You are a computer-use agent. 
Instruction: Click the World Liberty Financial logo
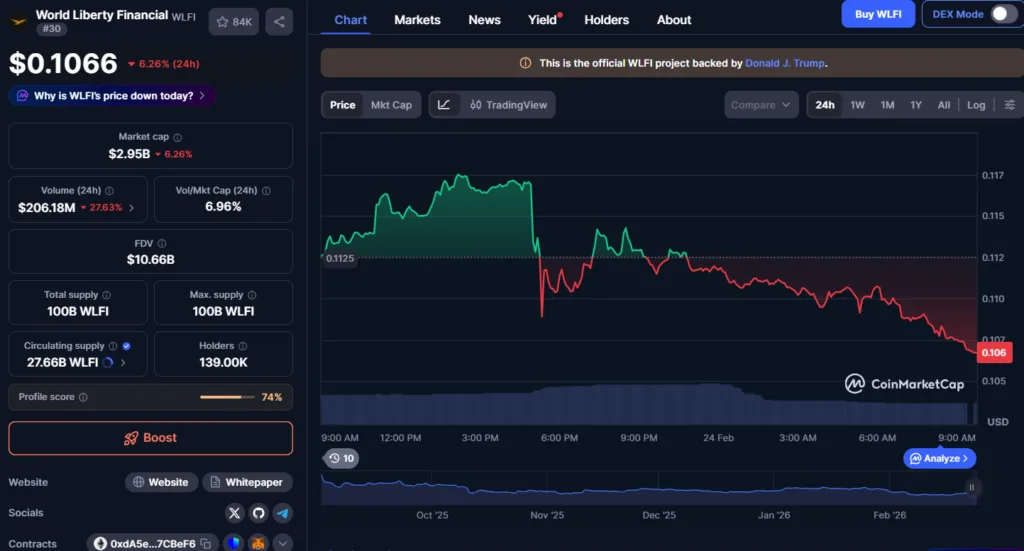point(18,22)
